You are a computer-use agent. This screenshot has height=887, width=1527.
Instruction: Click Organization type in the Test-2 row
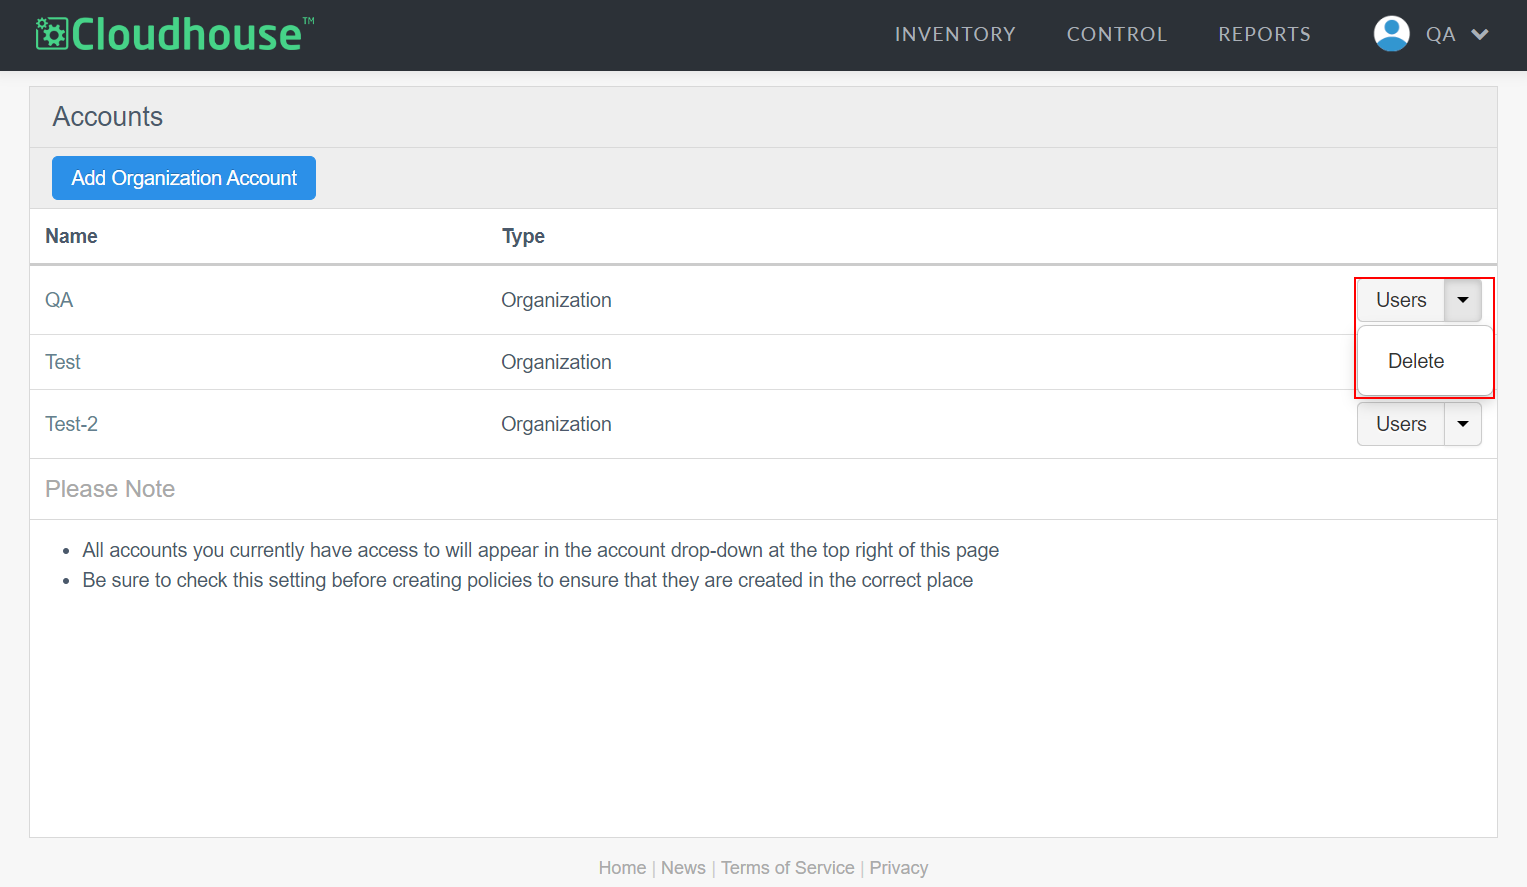[x=556, y=424]
